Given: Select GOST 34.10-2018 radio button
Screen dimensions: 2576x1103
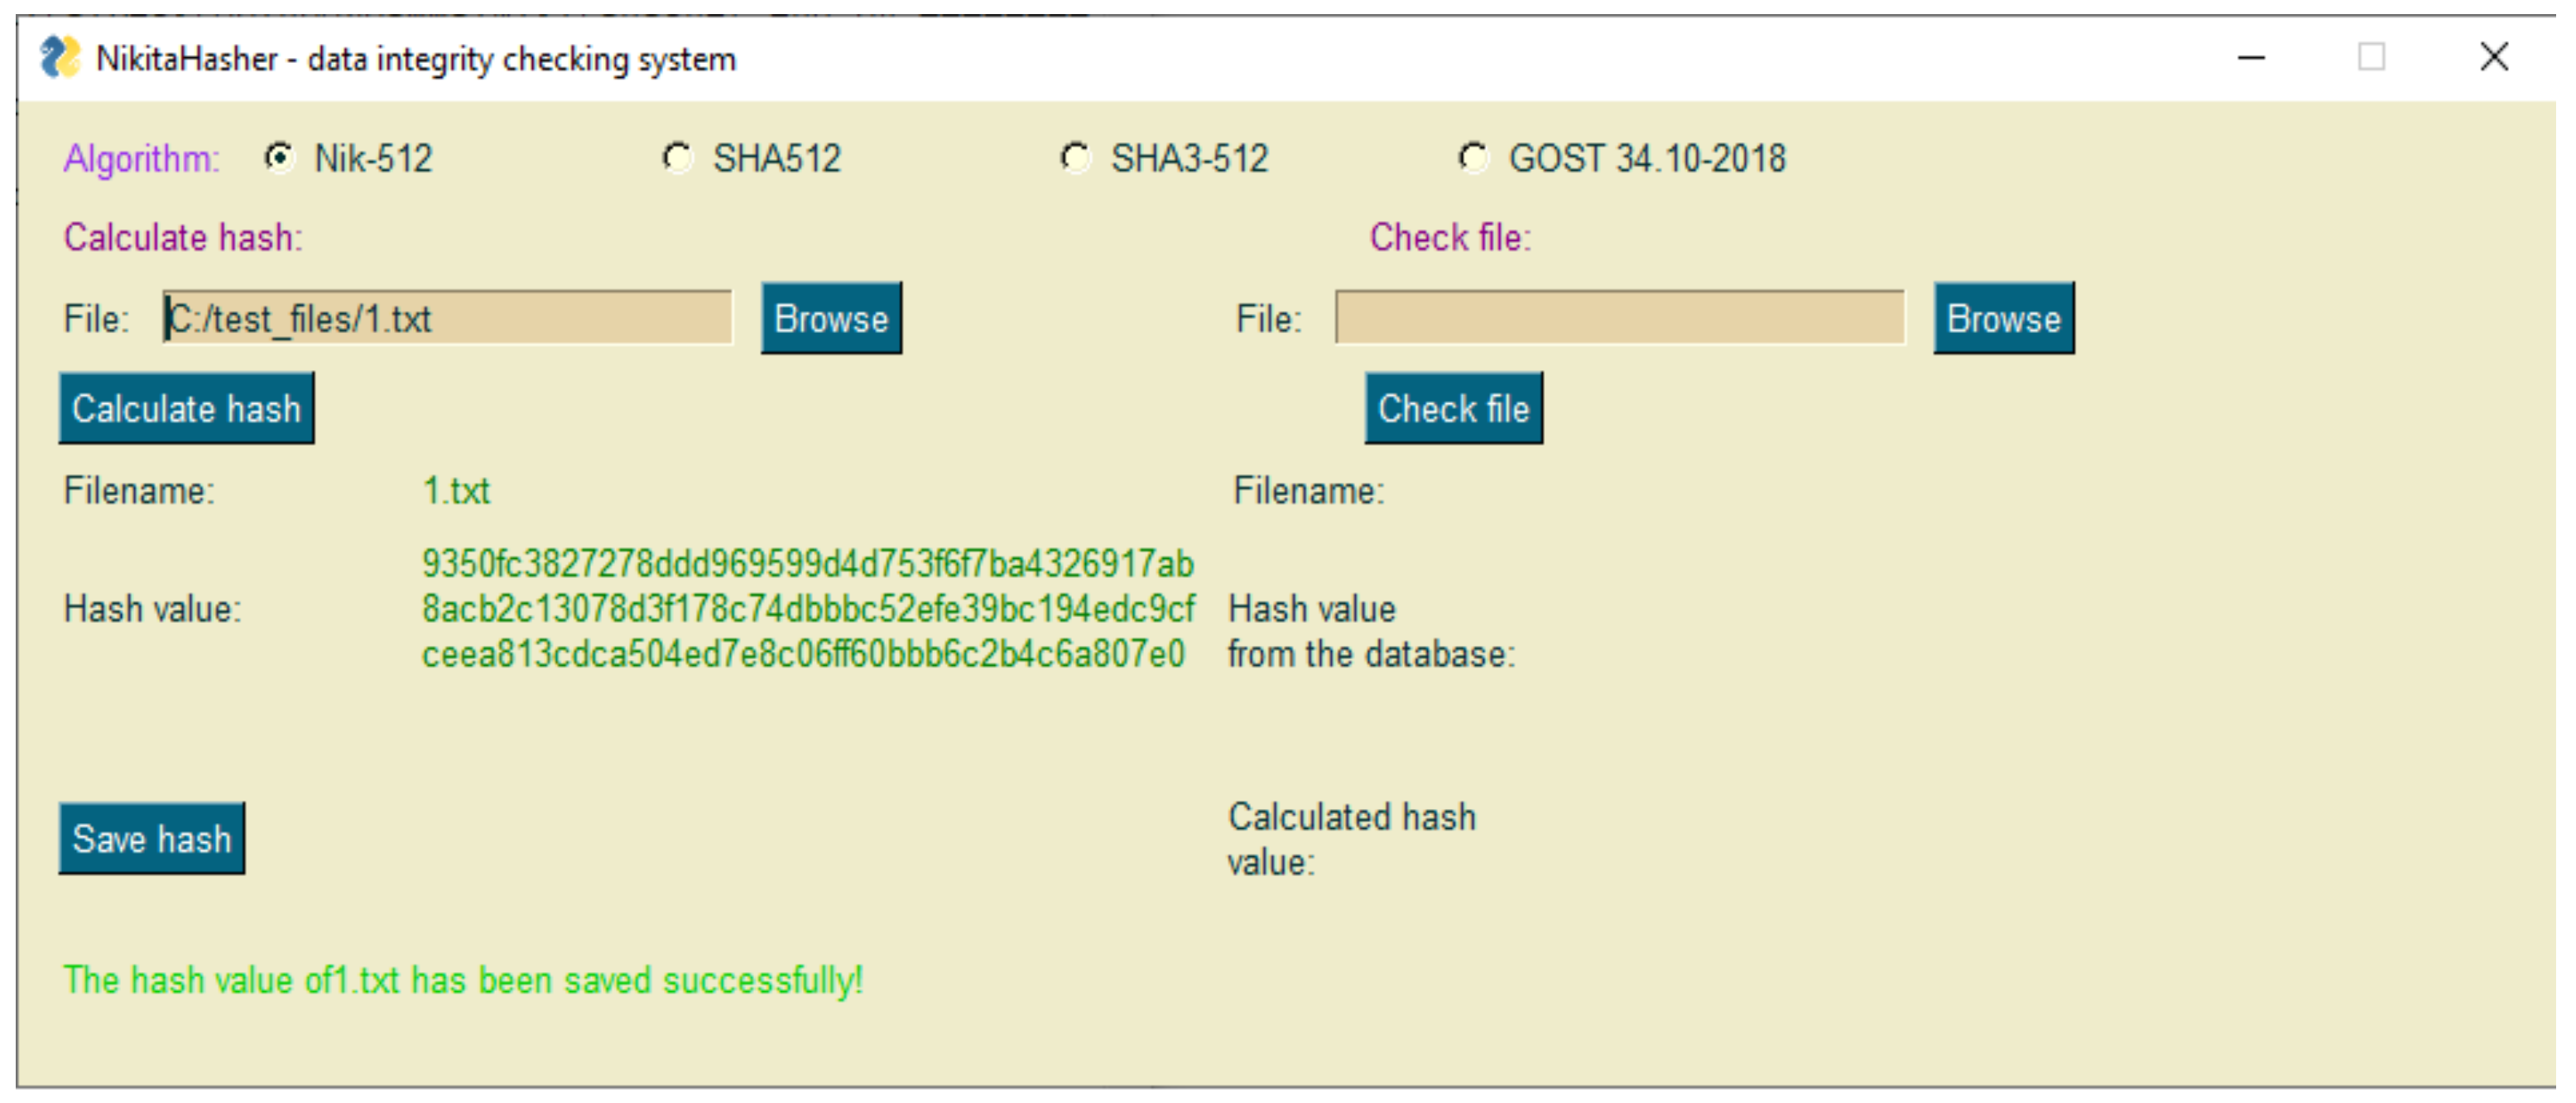Looking at the screenshot, I should tap(1472, 158).
